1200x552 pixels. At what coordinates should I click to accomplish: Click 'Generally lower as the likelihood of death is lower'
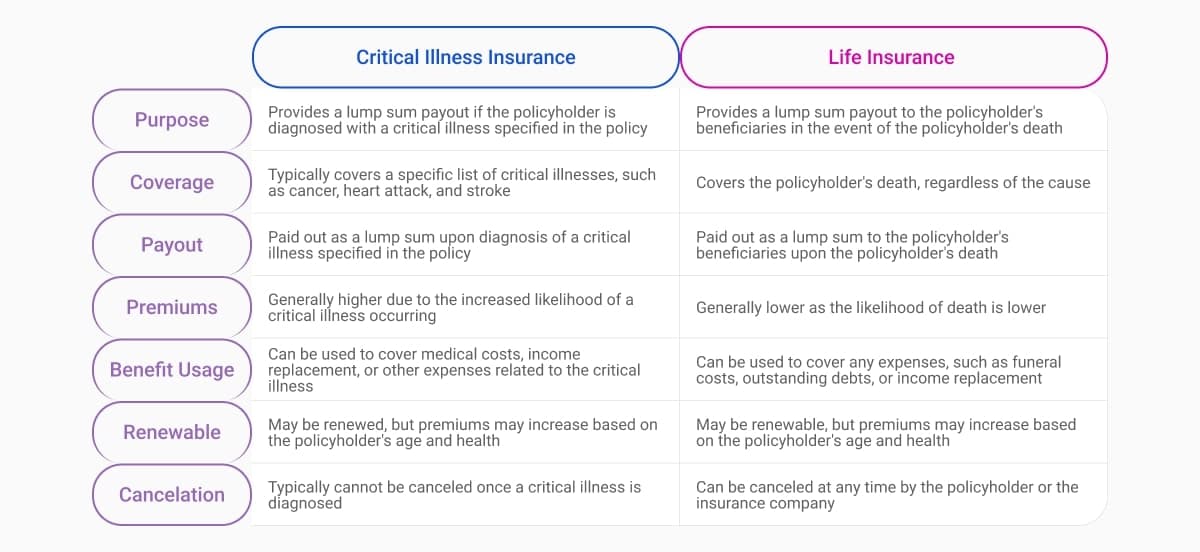[x=870, y=307]
